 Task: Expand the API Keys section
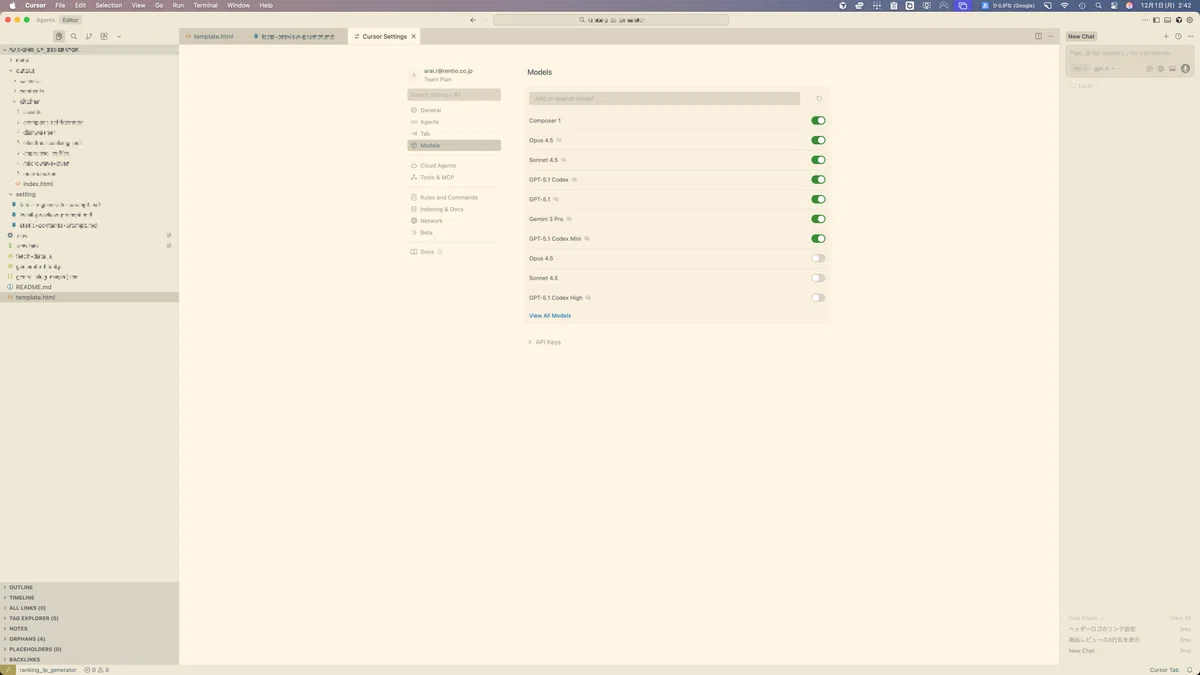545,342
